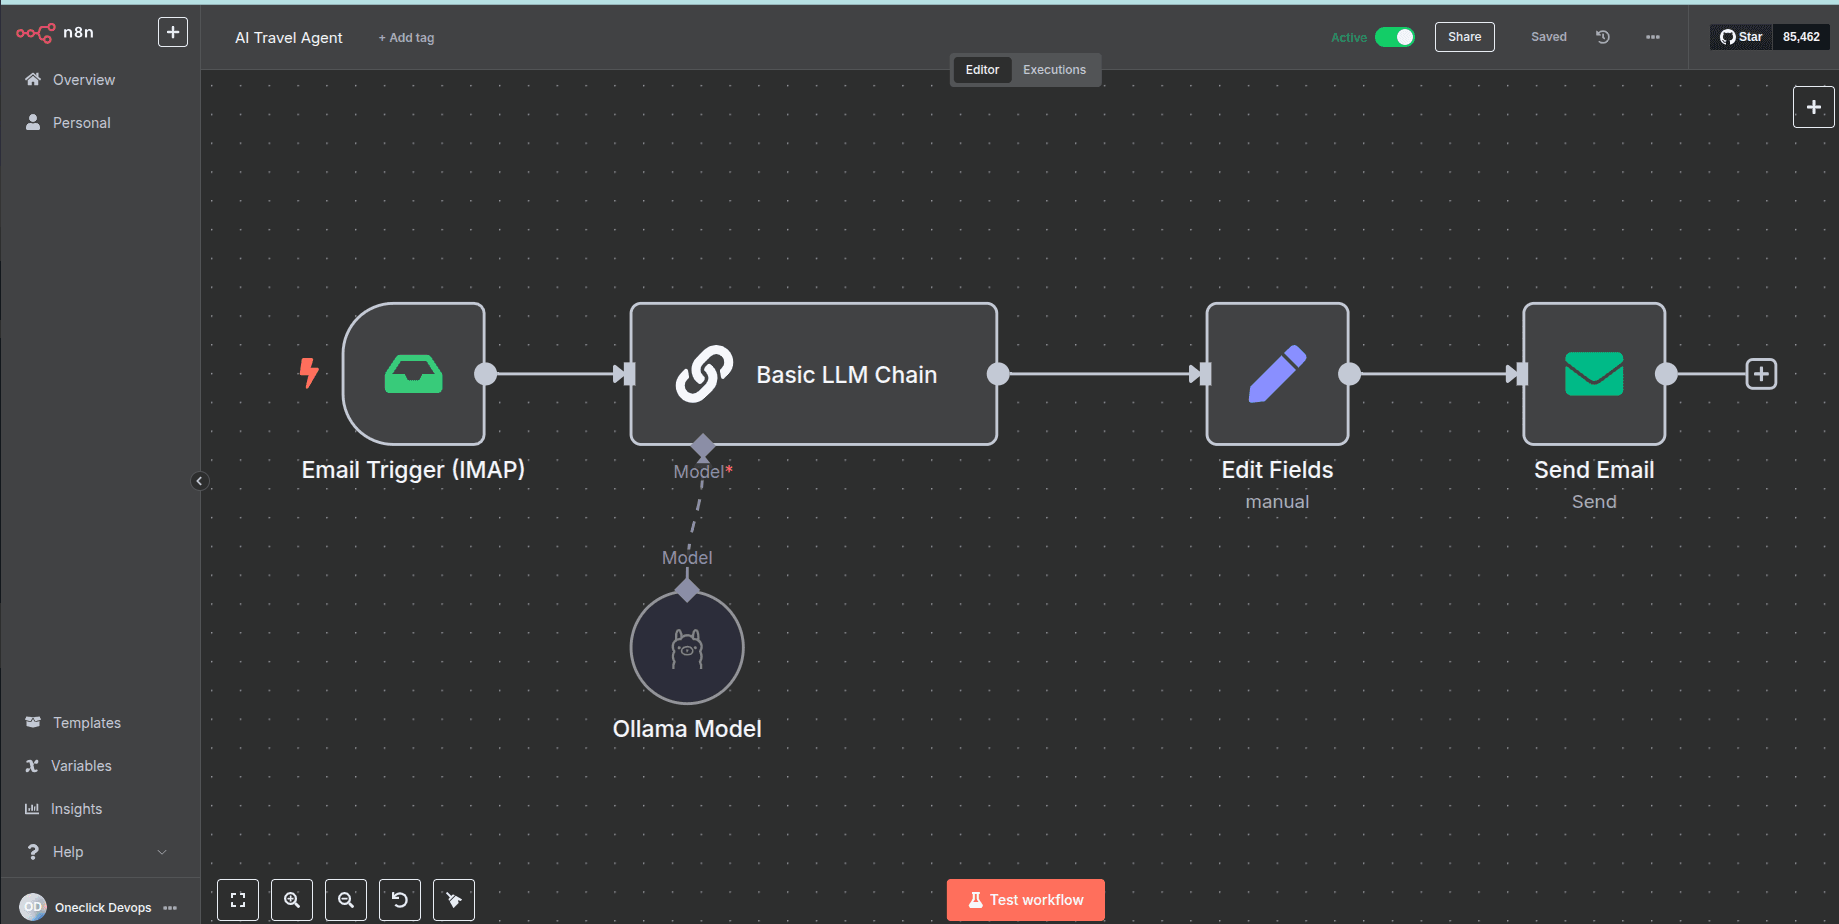Click the Share button

pos(1464,37)
